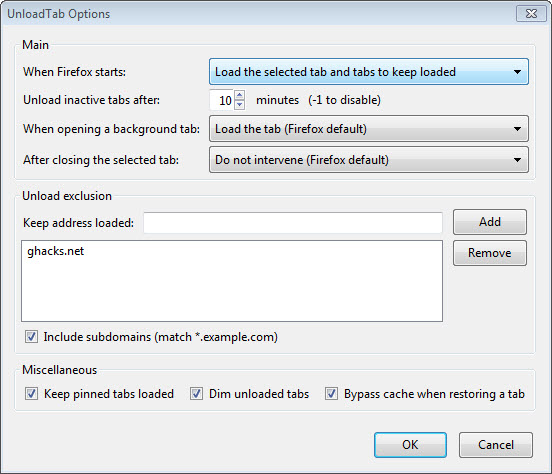Viewport: 552px width, 474px height.
Task: Increase inactive tab unload minutes with up arrow
Action: [240, 95]
